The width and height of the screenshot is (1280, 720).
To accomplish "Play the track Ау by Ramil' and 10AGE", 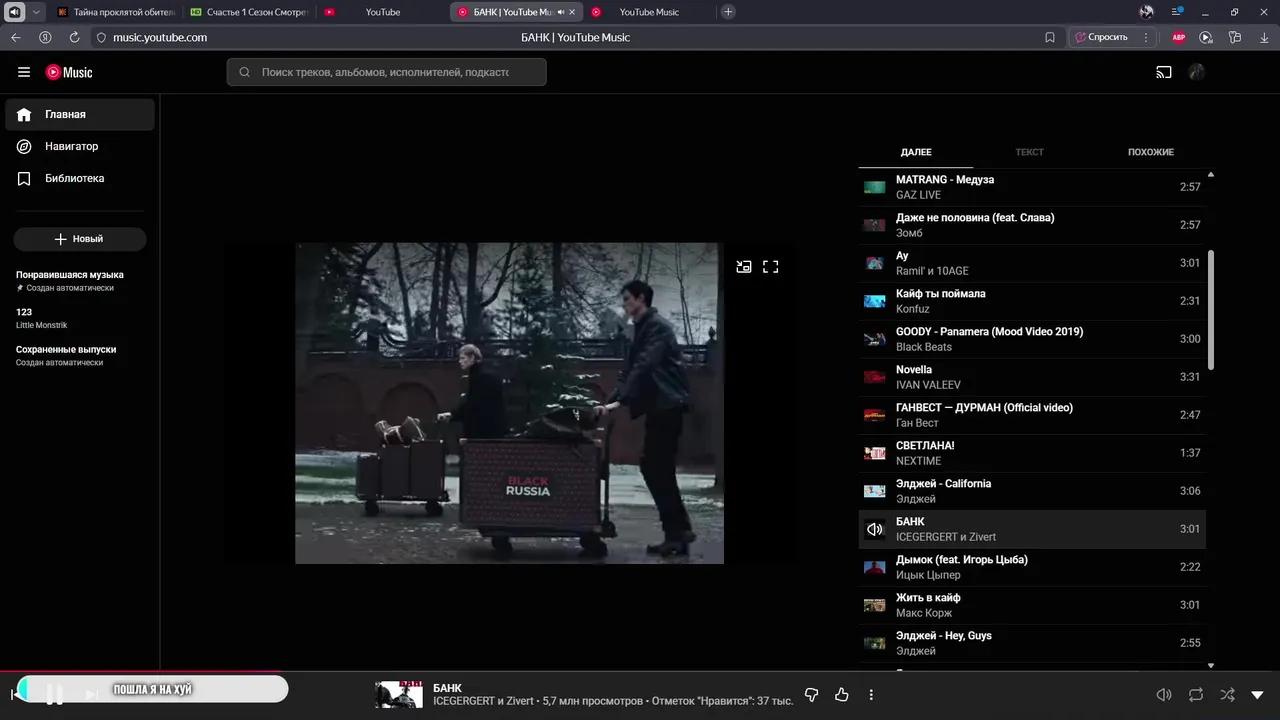I will coord(1032,263).
